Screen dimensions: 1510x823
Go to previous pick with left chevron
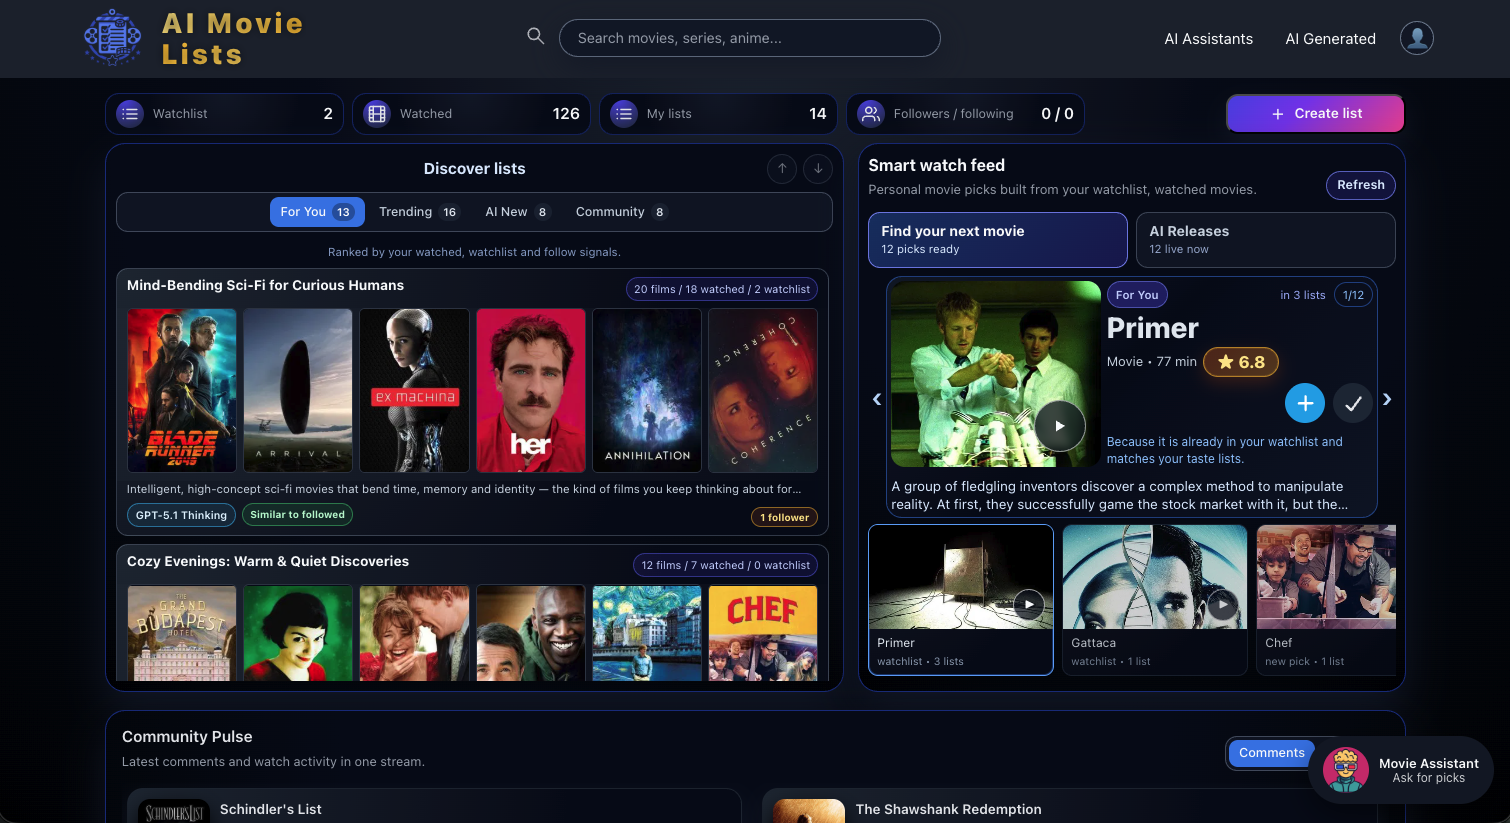pyautogui.click(x=877, y=399)
